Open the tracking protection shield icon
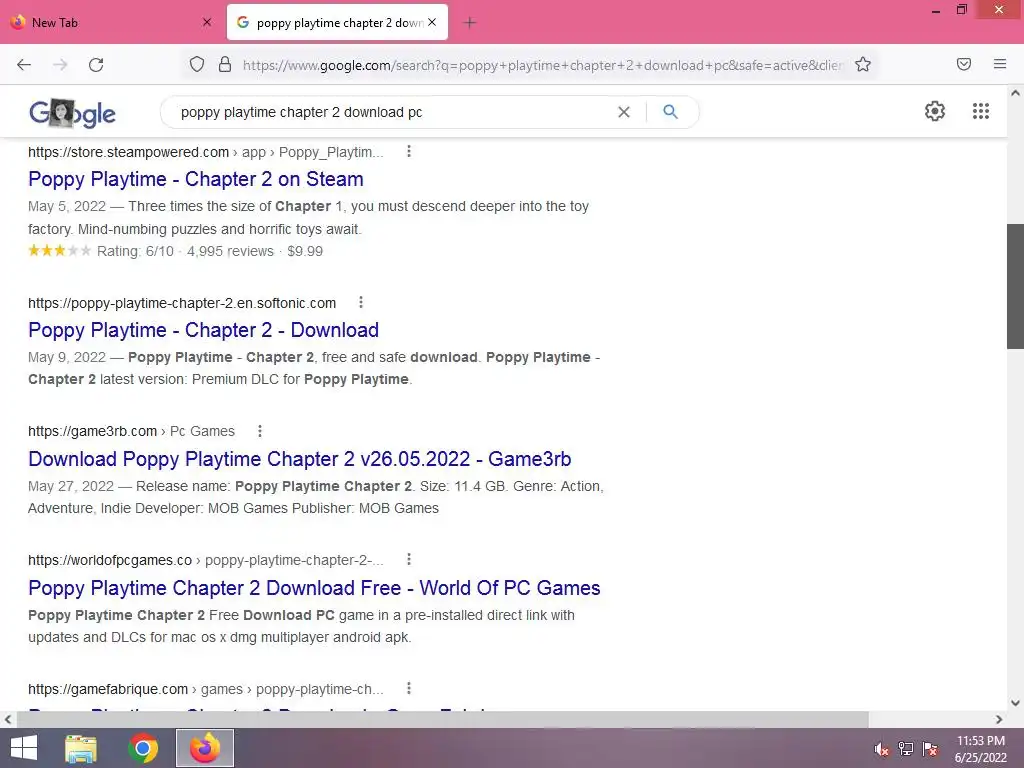The height and width of the screenshot is (768, 1024). [x=197, y=65]
